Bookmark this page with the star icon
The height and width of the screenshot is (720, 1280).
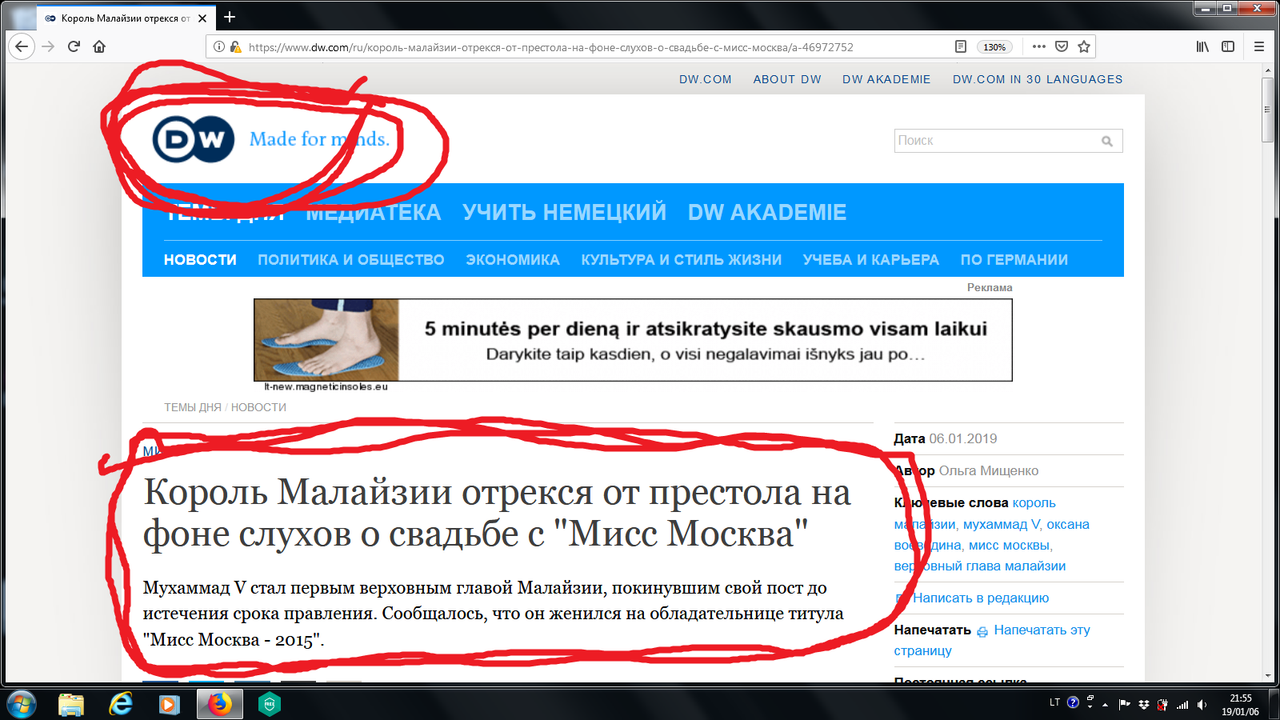pyautogui.click(x=1084, y=47)
